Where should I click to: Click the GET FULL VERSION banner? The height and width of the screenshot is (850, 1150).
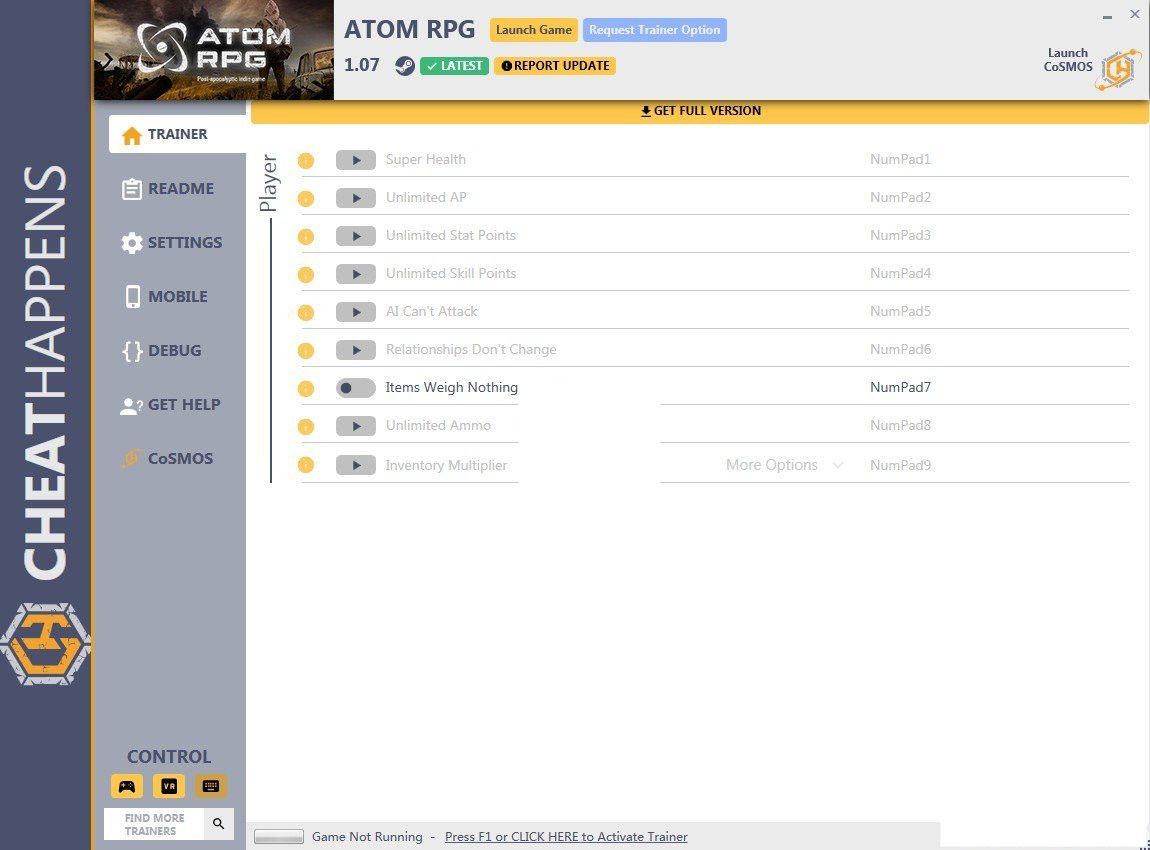[700, 111]
